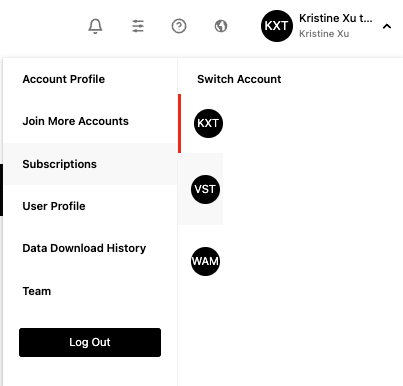Open the notifications bell icon
403x386 pixels.
coord(95,26)
